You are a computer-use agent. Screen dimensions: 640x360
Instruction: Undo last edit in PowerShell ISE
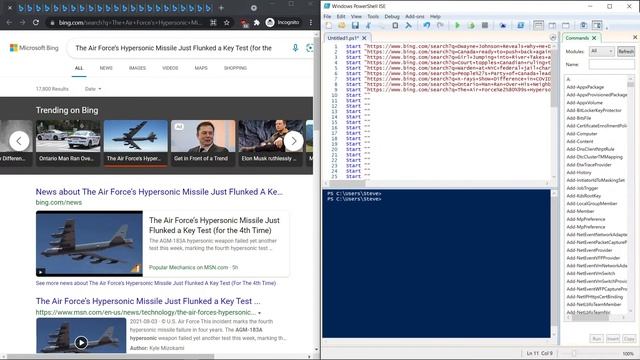[427, 25]
